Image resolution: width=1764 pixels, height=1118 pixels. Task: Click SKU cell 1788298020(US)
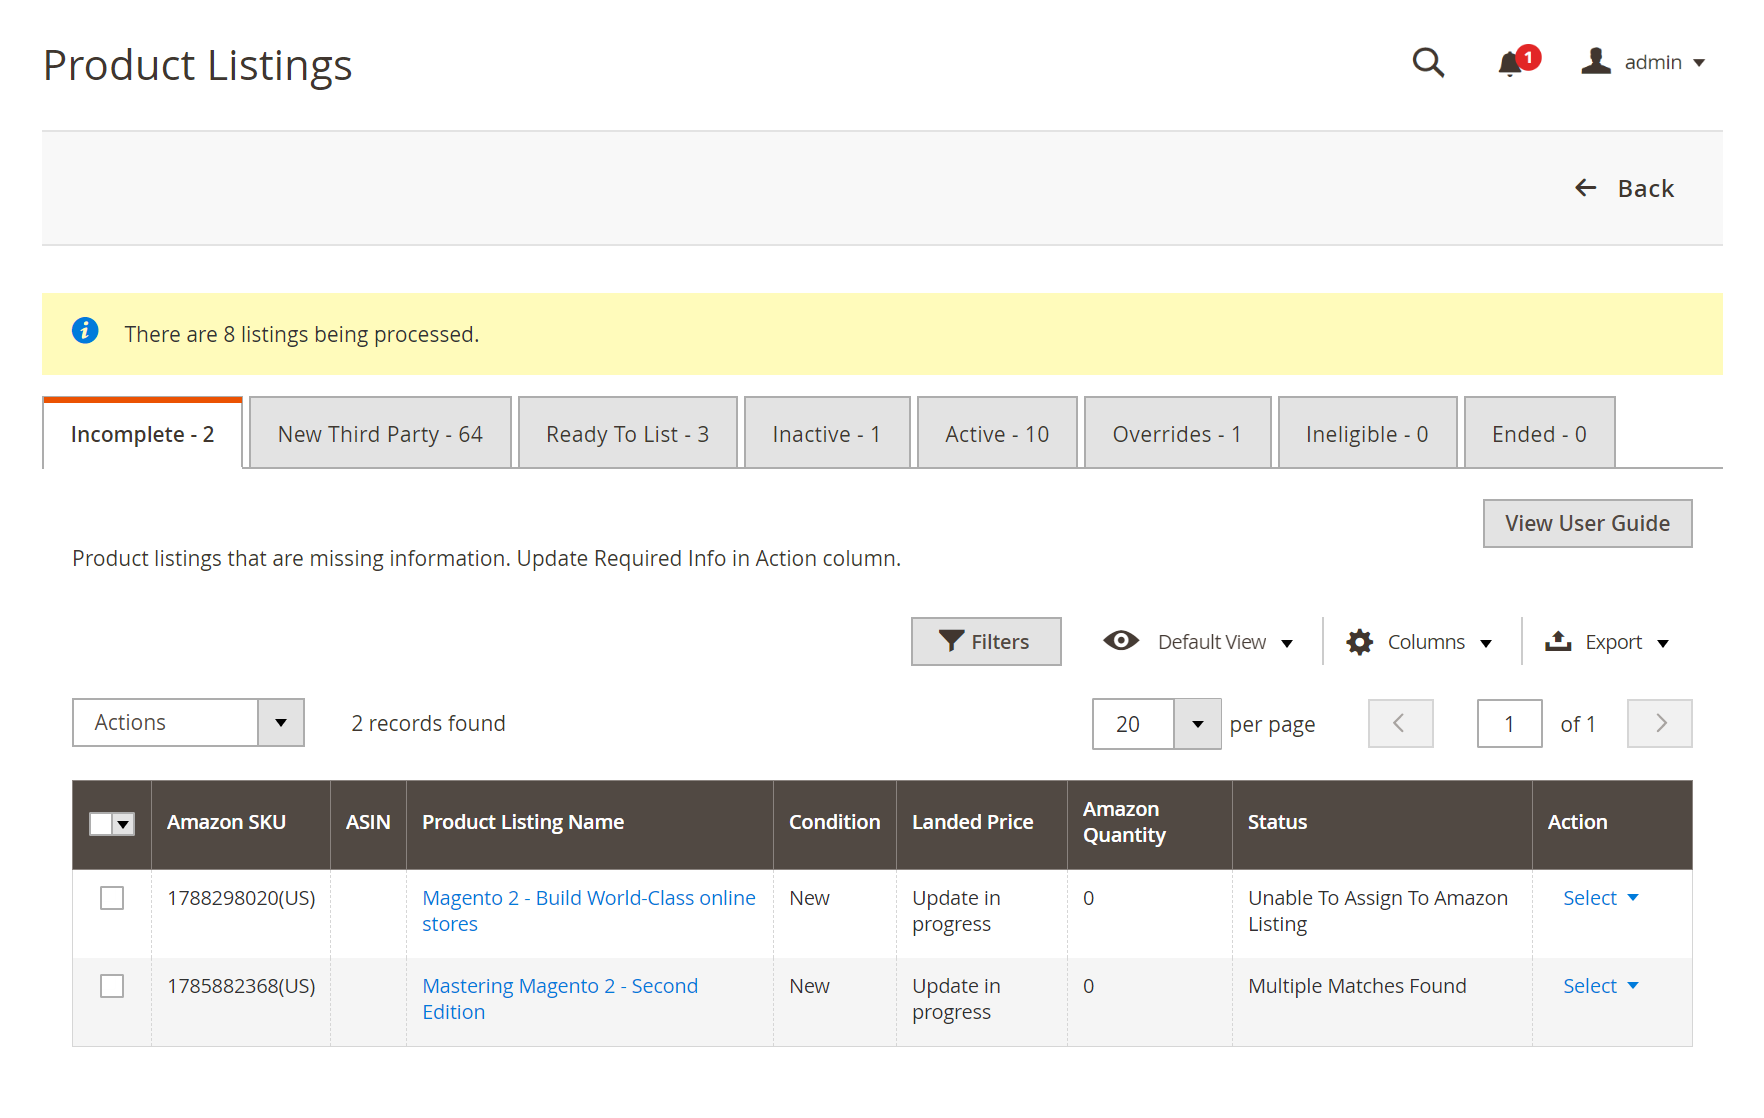pos(241,898)
